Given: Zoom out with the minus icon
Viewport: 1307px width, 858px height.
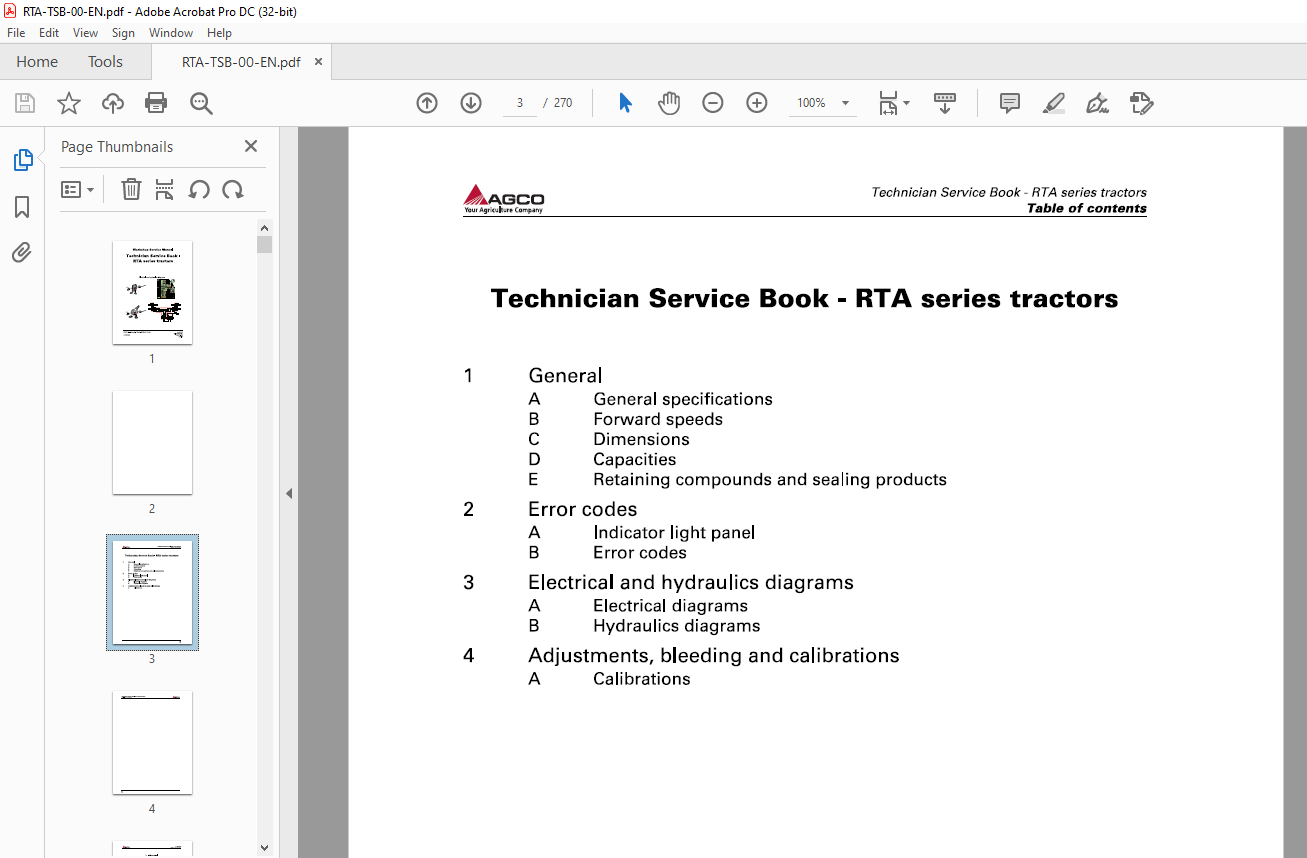Looking at the screenshot, I should 713,103.
